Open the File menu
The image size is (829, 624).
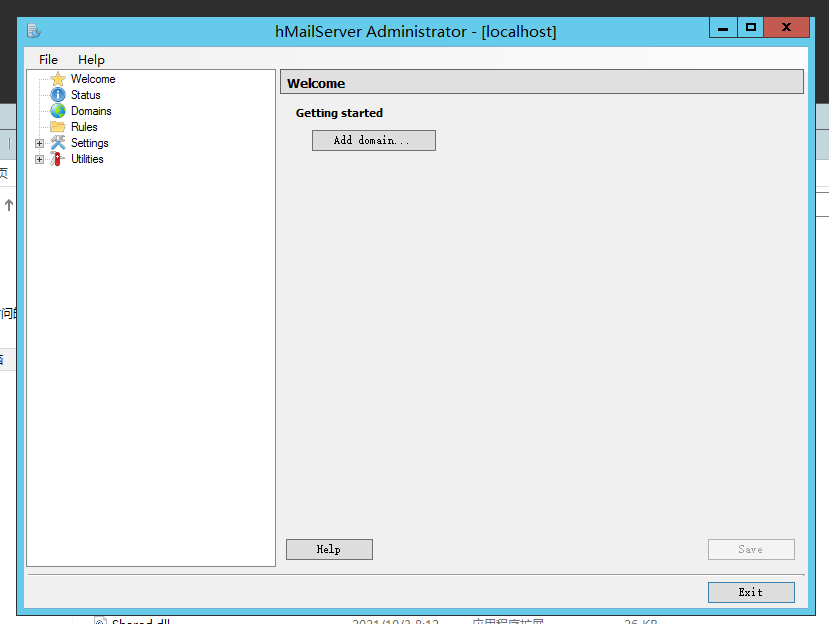pos(48,60)
